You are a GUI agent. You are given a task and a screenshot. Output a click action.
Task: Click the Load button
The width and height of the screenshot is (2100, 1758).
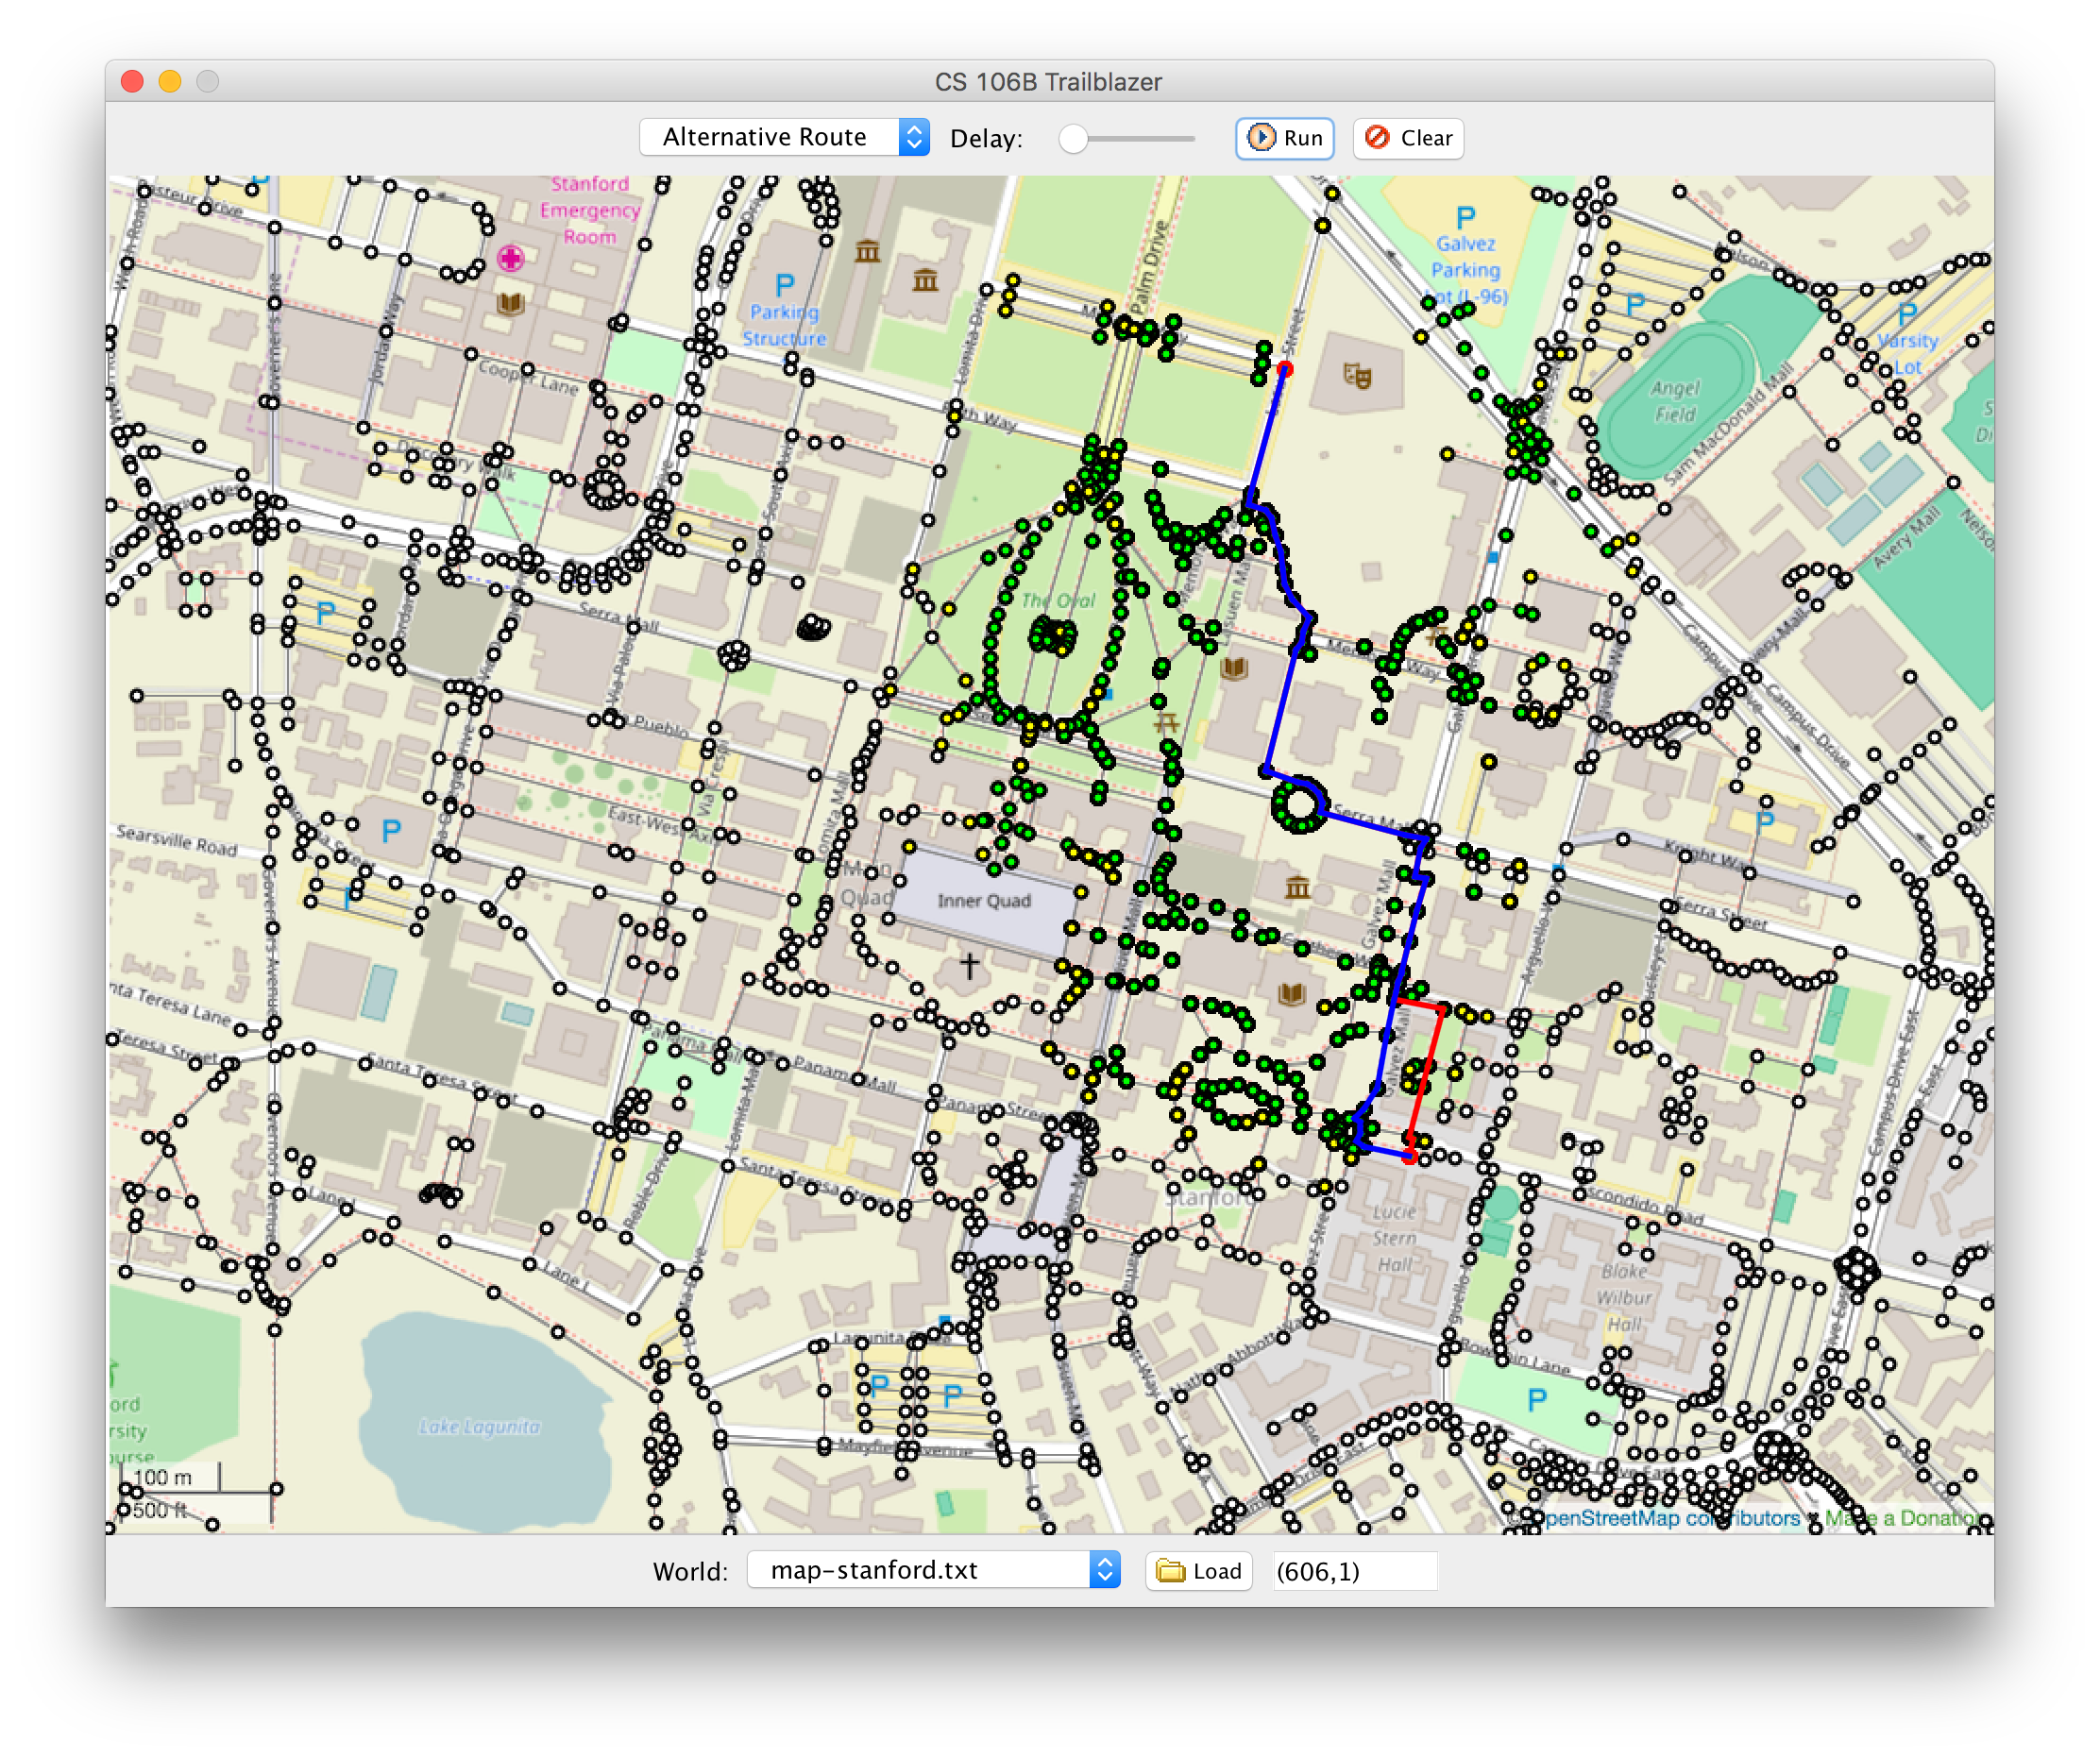(x=1198, y=1571)
